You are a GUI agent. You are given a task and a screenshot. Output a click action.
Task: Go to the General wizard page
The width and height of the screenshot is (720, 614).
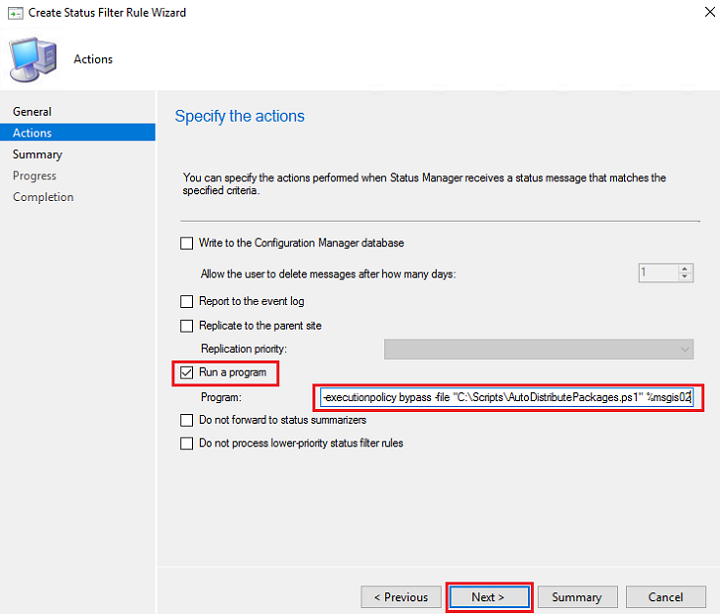click(x=32, y=112)
